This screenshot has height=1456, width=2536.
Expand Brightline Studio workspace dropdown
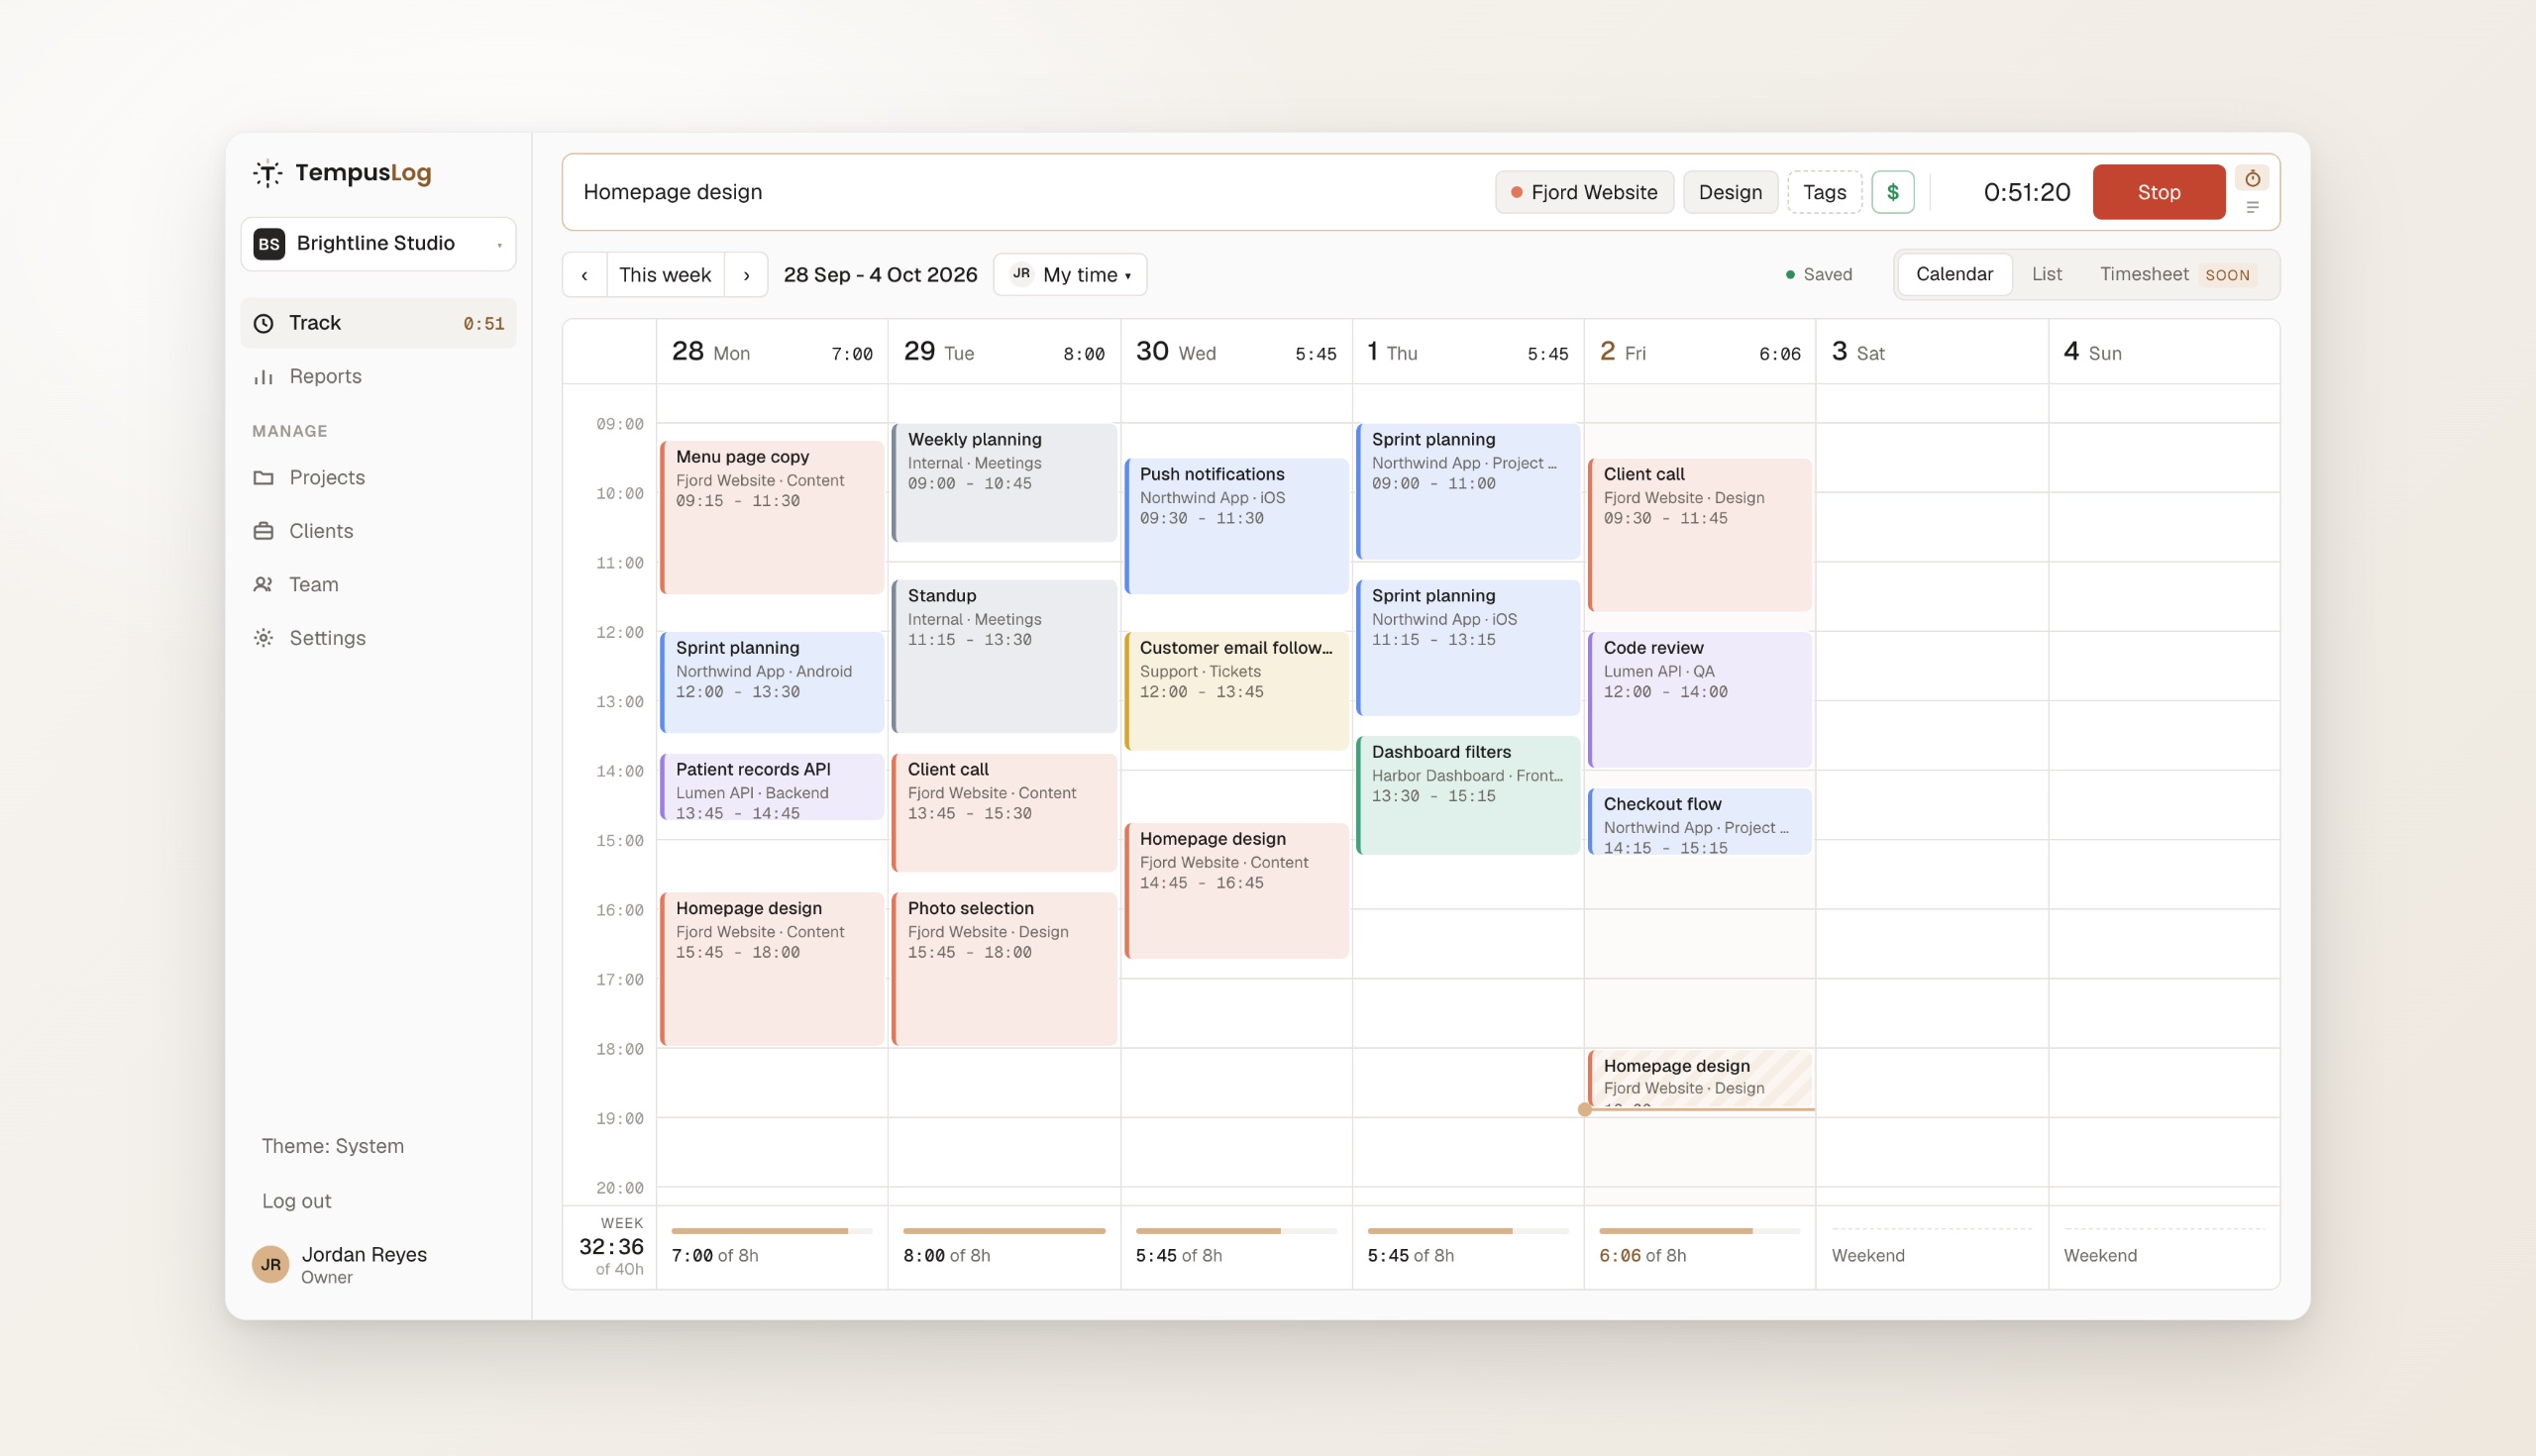(378, 244)
